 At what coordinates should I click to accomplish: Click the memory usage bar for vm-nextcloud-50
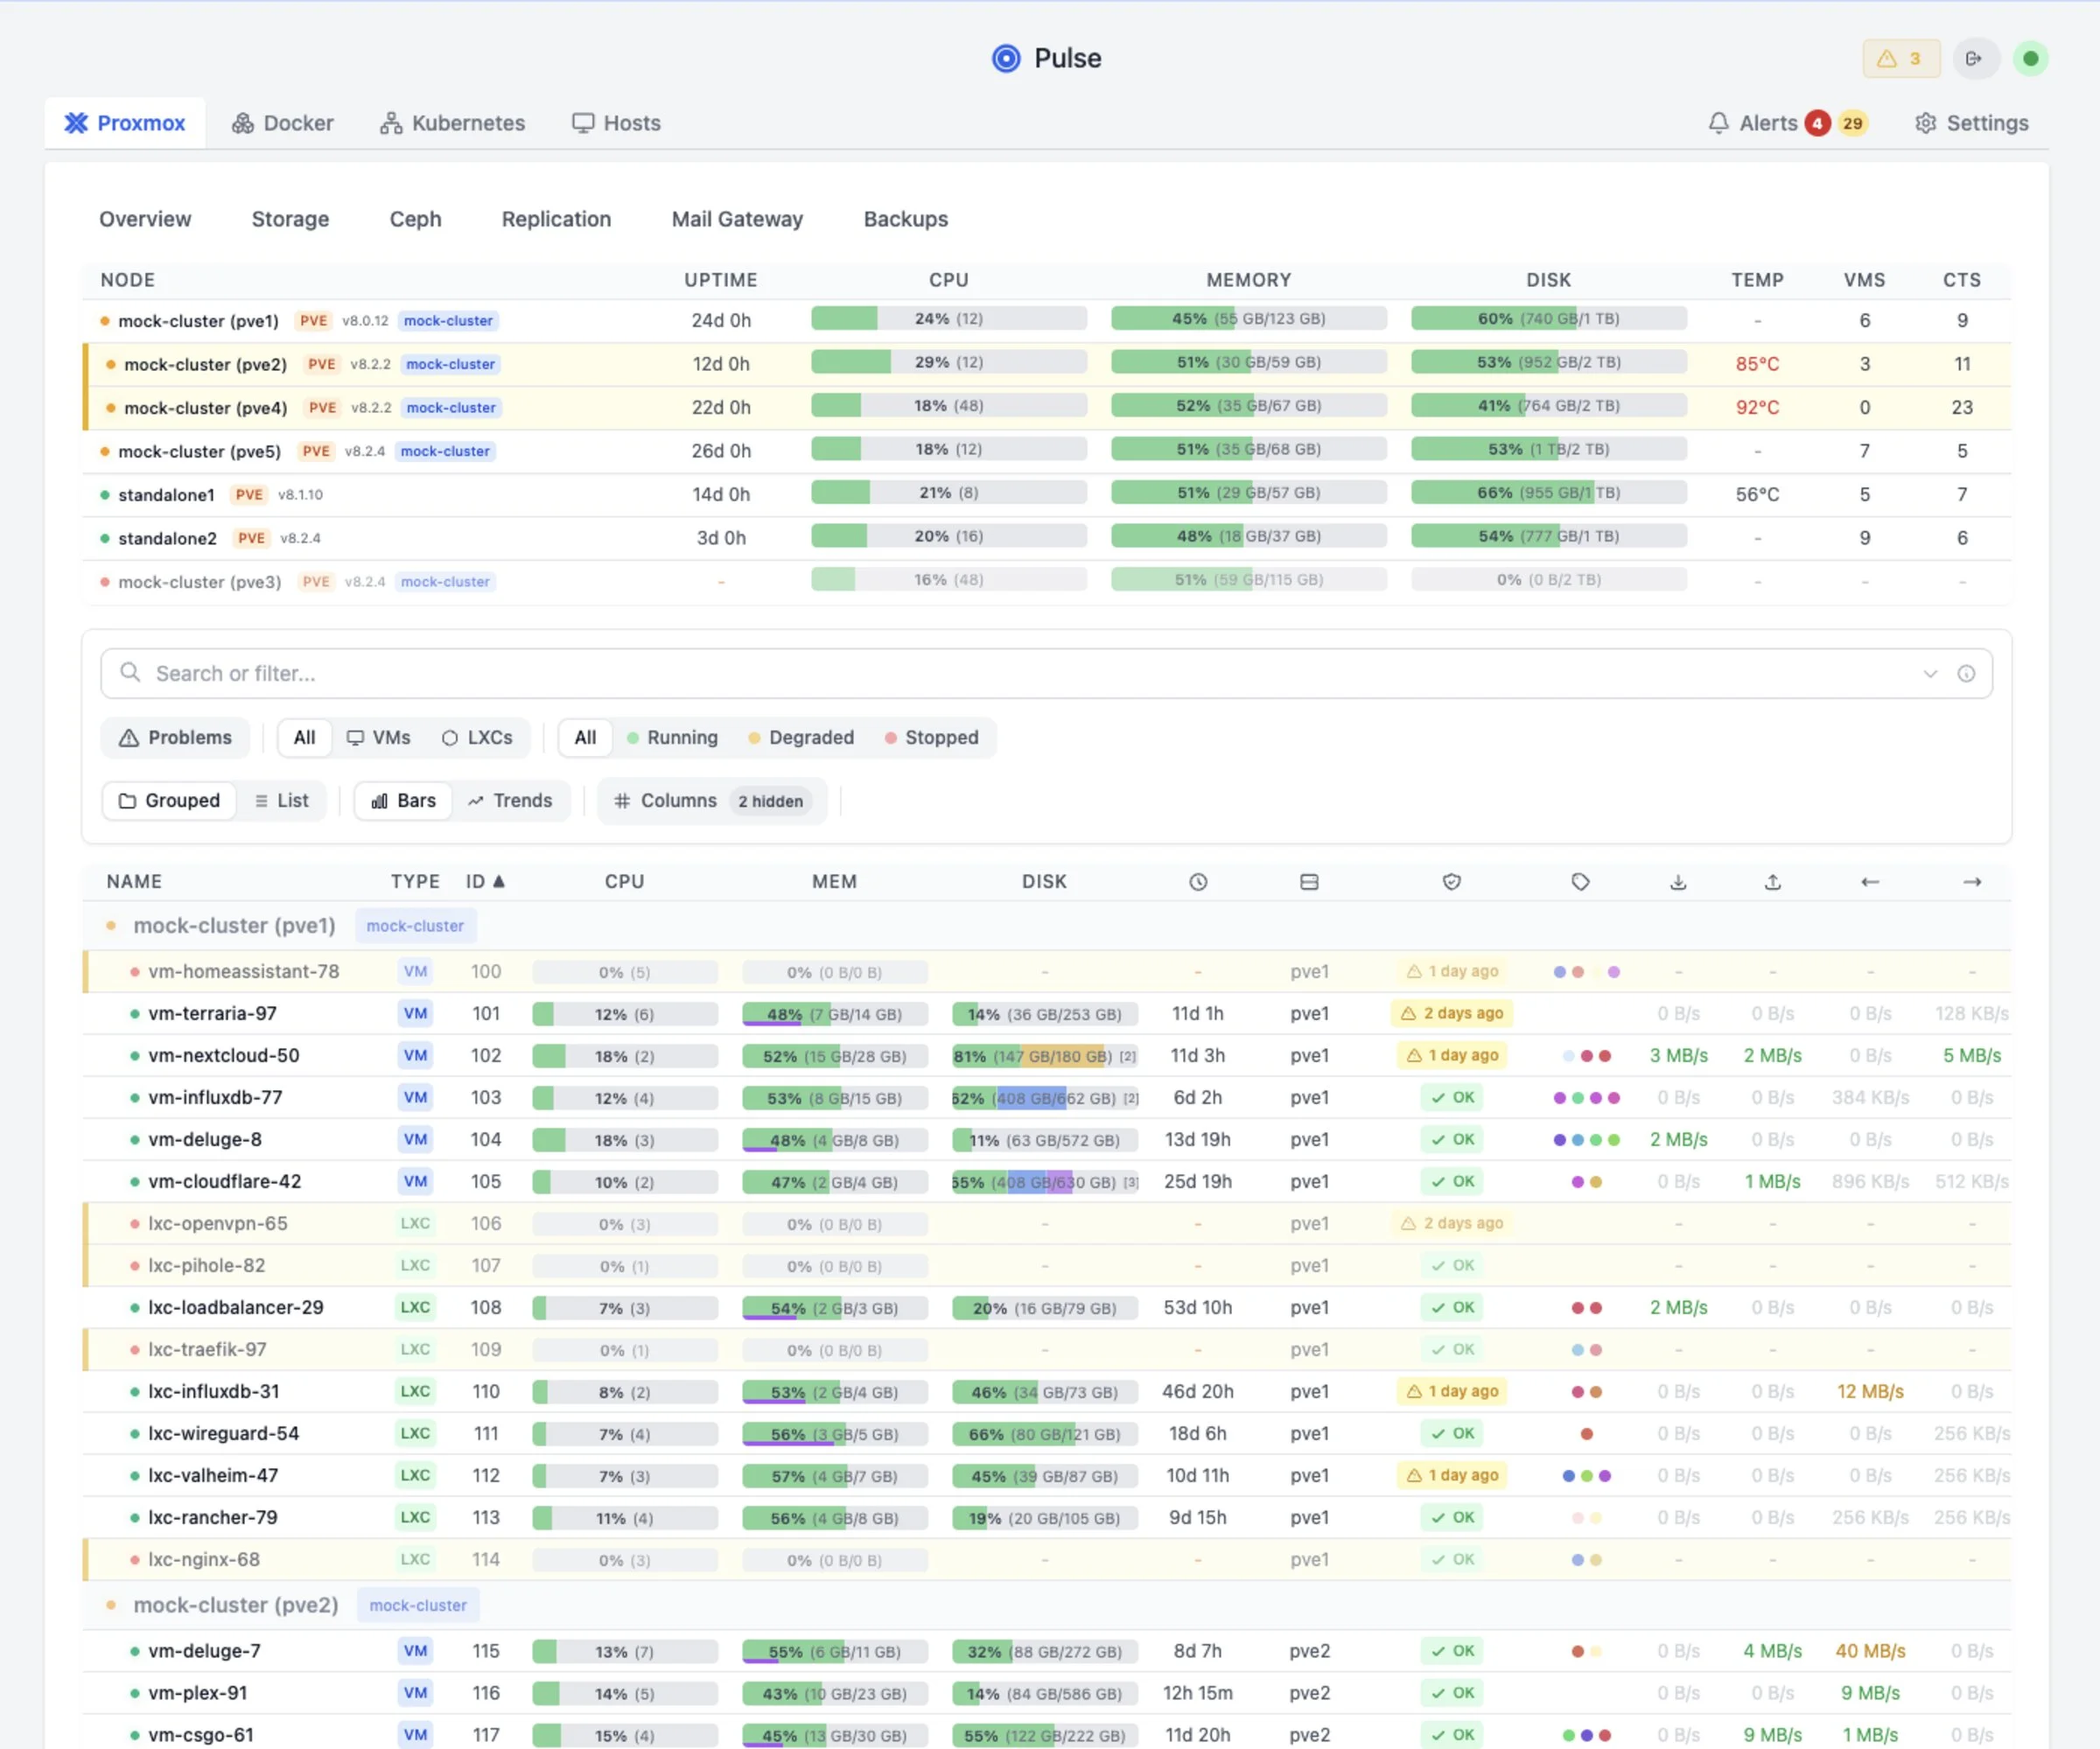point(834,1055)
